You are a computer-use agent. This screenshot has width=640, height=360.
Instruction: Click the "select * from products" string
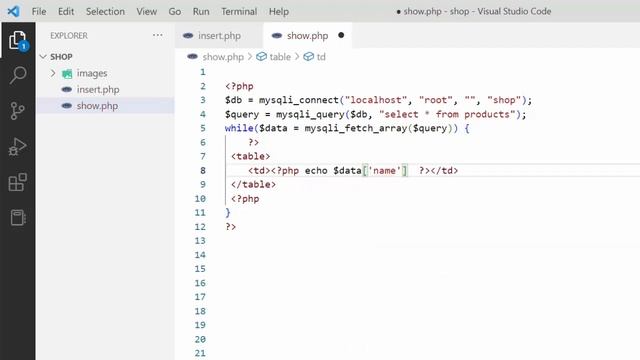coord(447,114)
